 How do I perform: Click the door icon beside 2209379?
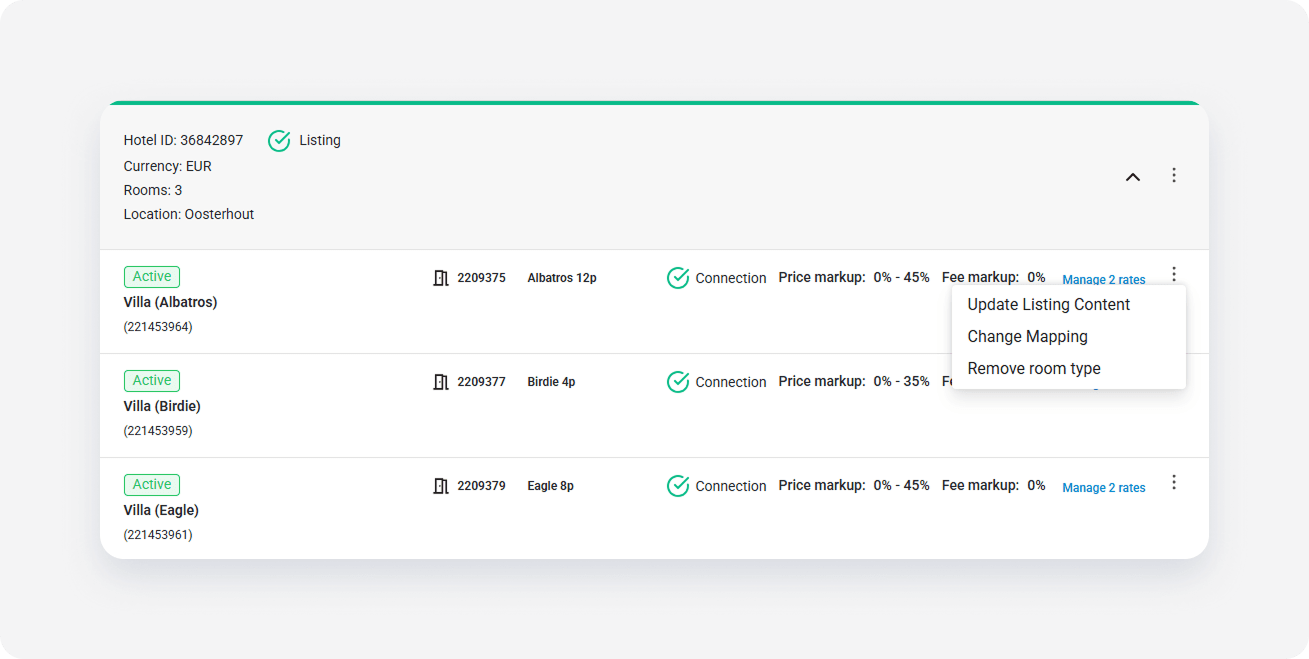[x=441, y=486]
